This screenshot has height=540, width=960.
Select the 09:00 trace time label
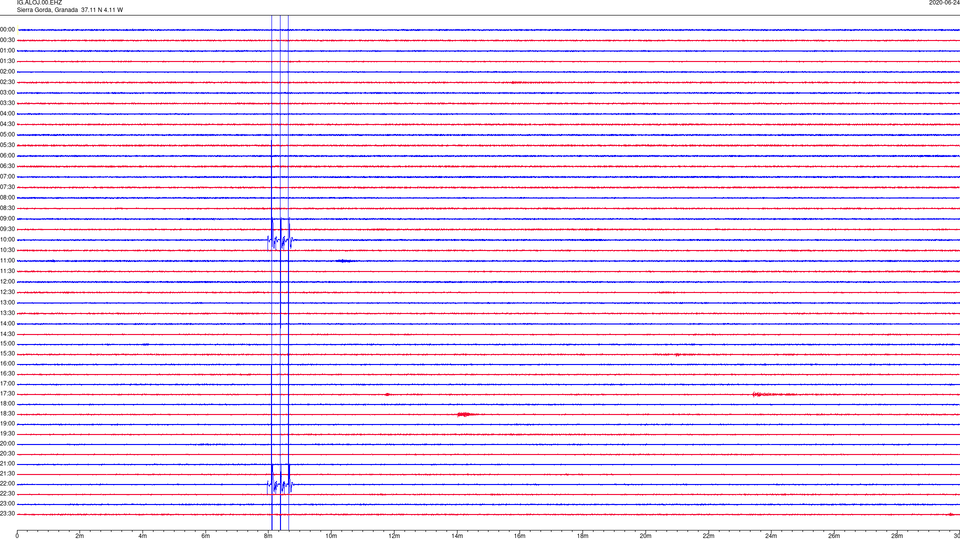pyautogui.click(x=8, y=219)
